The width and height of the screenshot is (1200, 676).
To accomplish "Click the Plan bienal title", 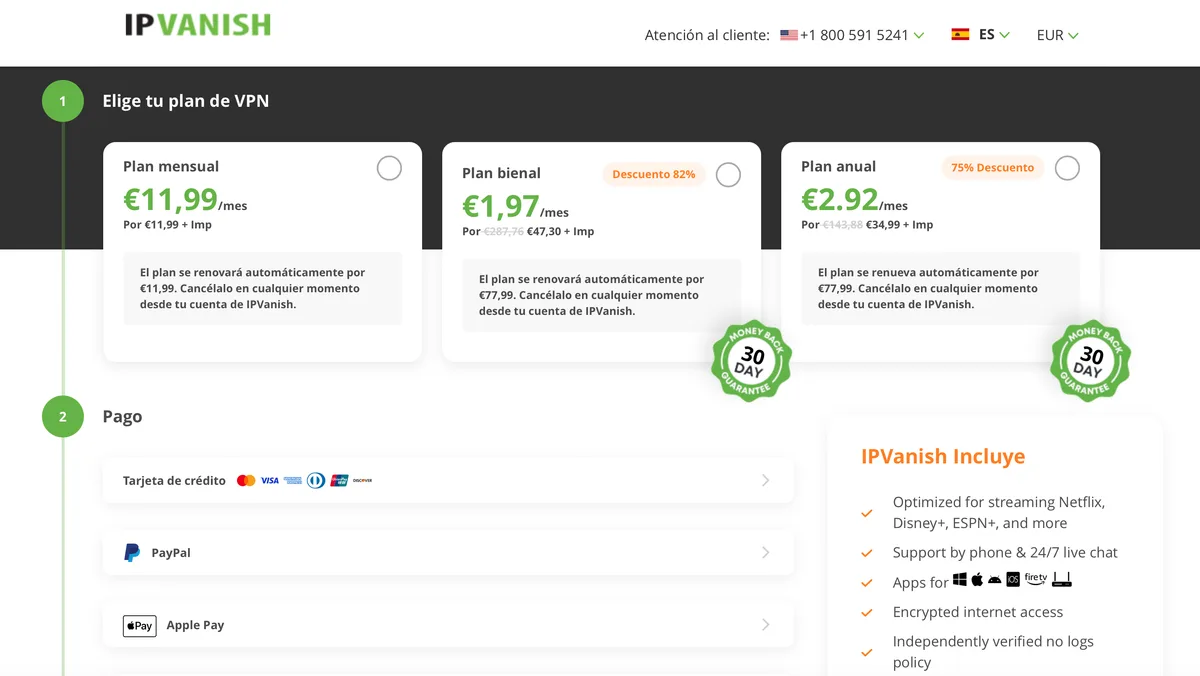I will [x=501, y=173].
